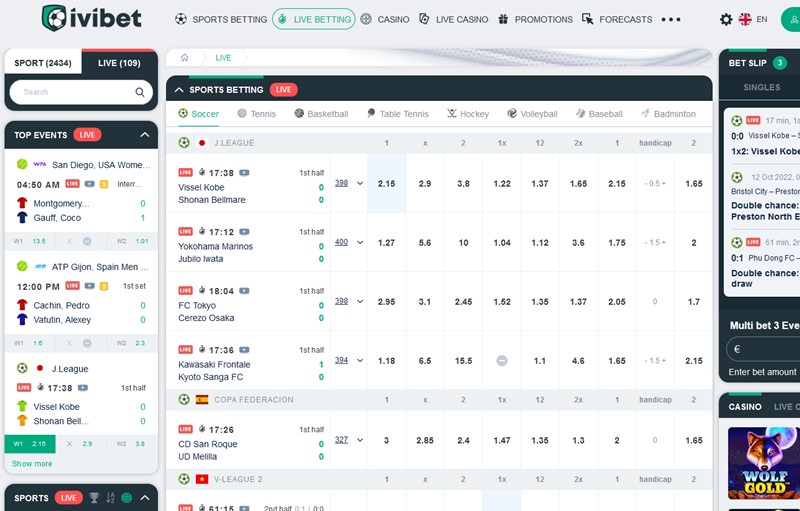Collapse the Sports live panel
Image resolution: width=800 pixels, height=511 pixels.
point(145,498)
